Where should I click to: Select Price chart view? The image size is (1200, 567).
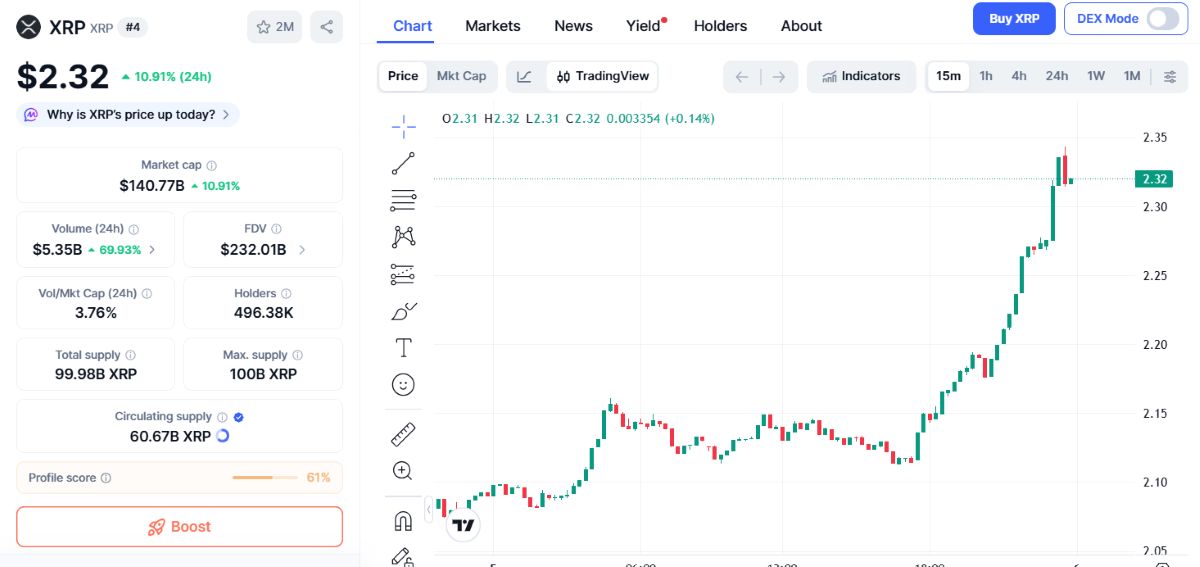point(403,76)
